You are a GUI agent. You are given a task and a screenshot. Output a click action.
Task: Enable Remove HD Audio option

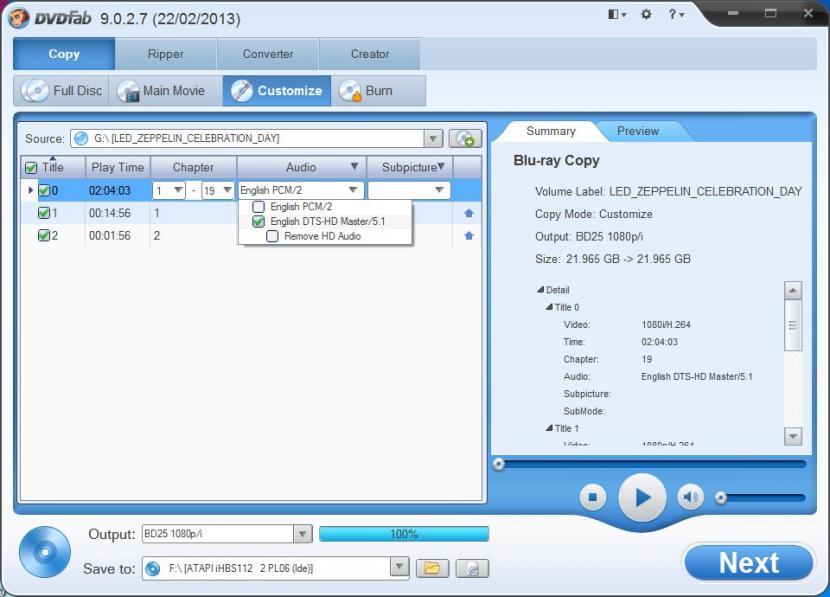pos(272,237)
